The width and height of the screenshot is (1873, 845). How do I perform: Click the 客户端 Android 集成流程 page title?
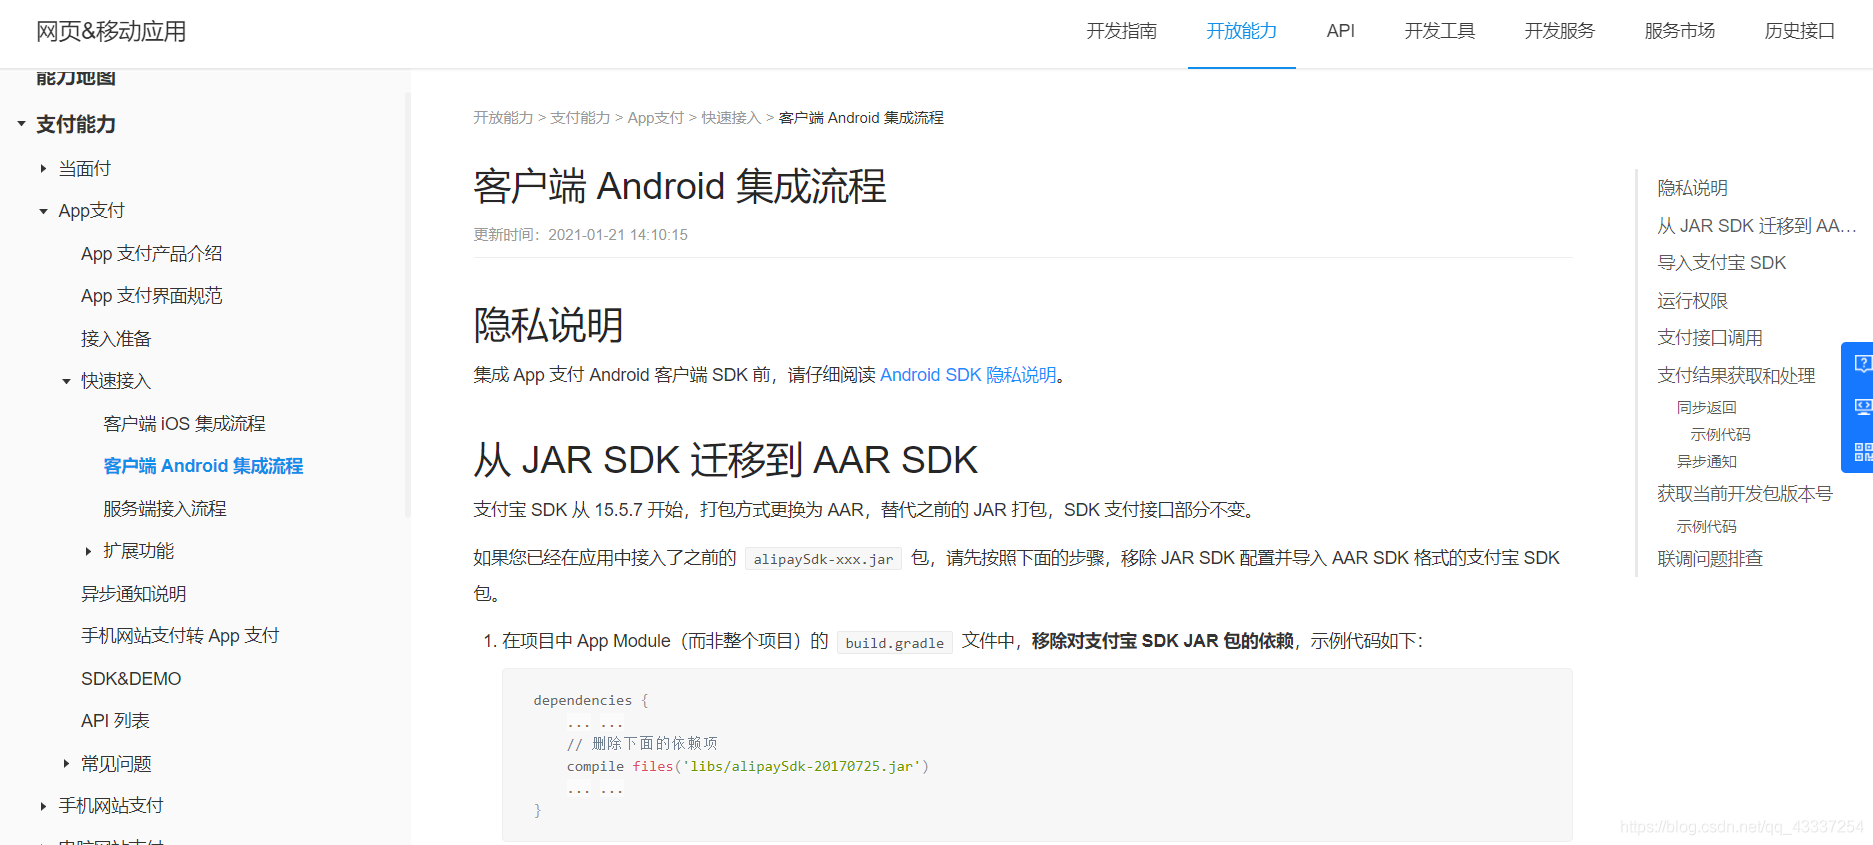tap(680, 187)
